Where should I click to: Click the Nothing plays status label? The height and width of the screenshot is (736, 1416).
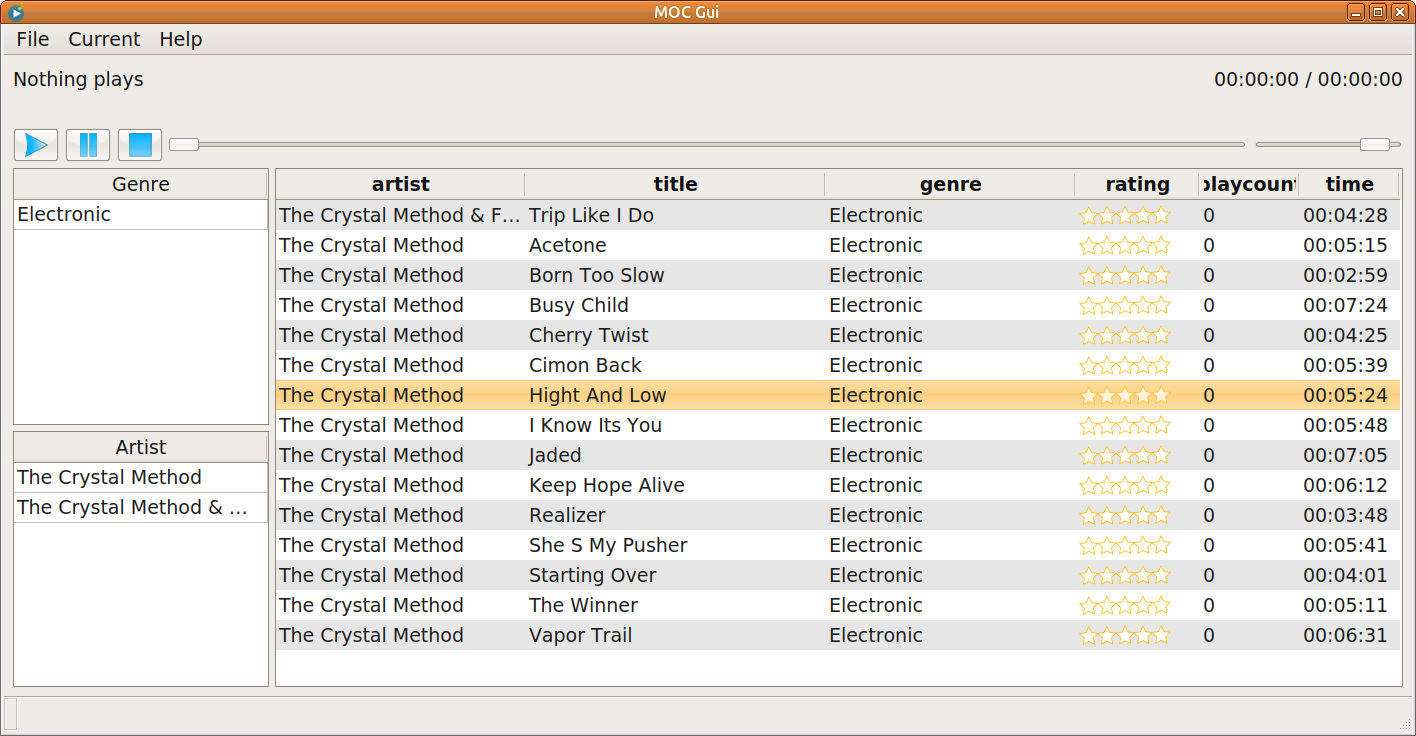(78, 79)
